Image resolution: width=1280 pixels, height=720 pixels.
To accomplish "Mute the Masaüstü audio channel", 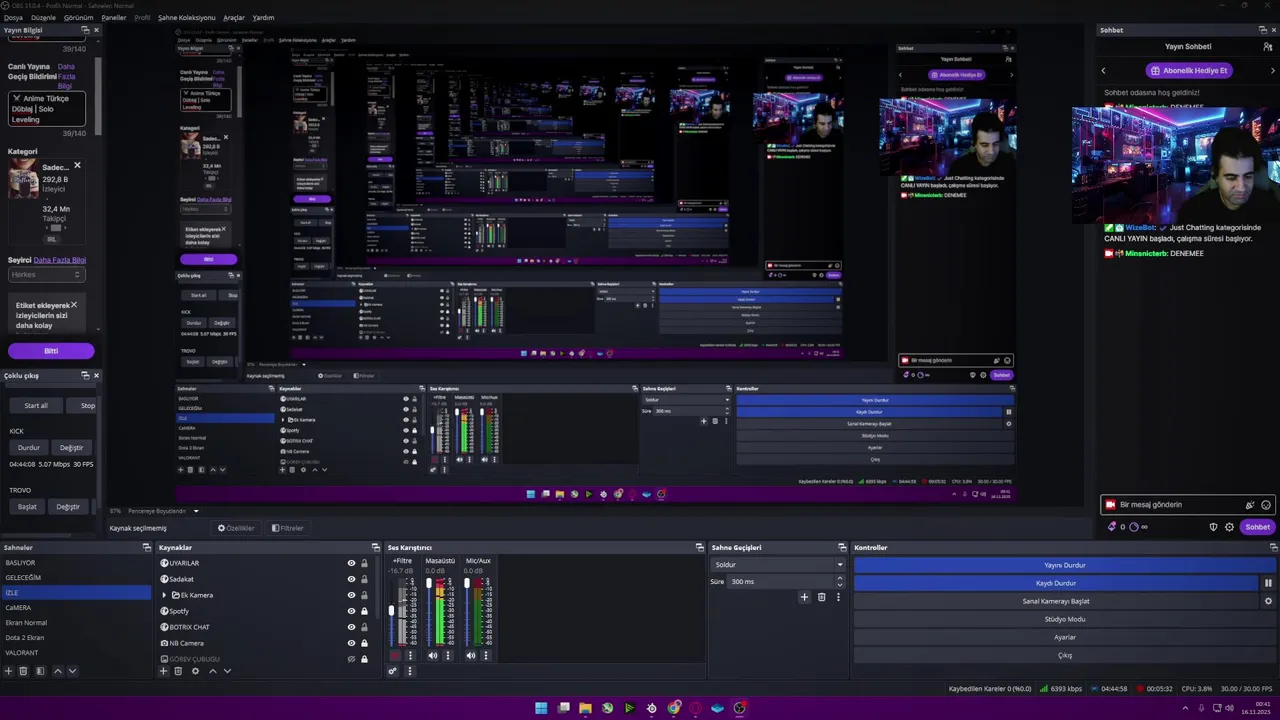I will [x=432, y=656].
